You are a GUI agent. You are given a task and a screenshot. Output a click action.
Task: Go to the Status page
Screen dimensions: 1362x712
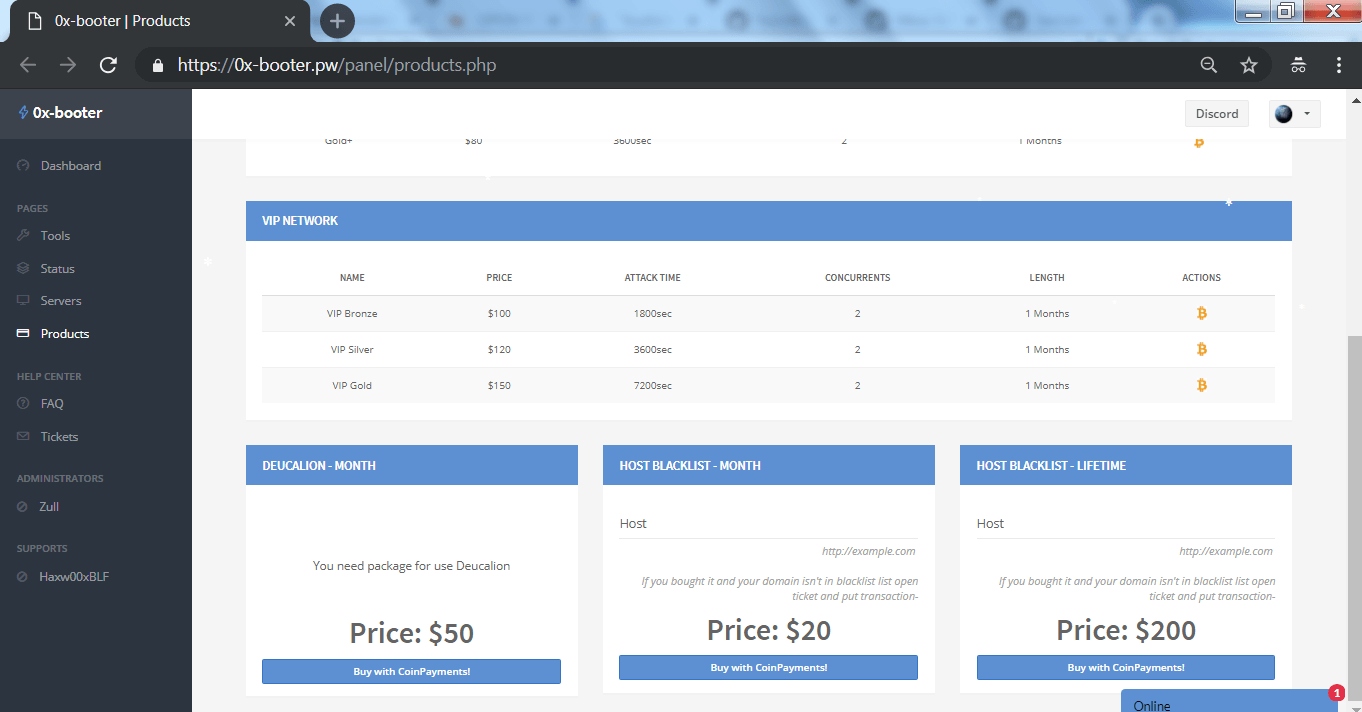[x=57, y=269]
